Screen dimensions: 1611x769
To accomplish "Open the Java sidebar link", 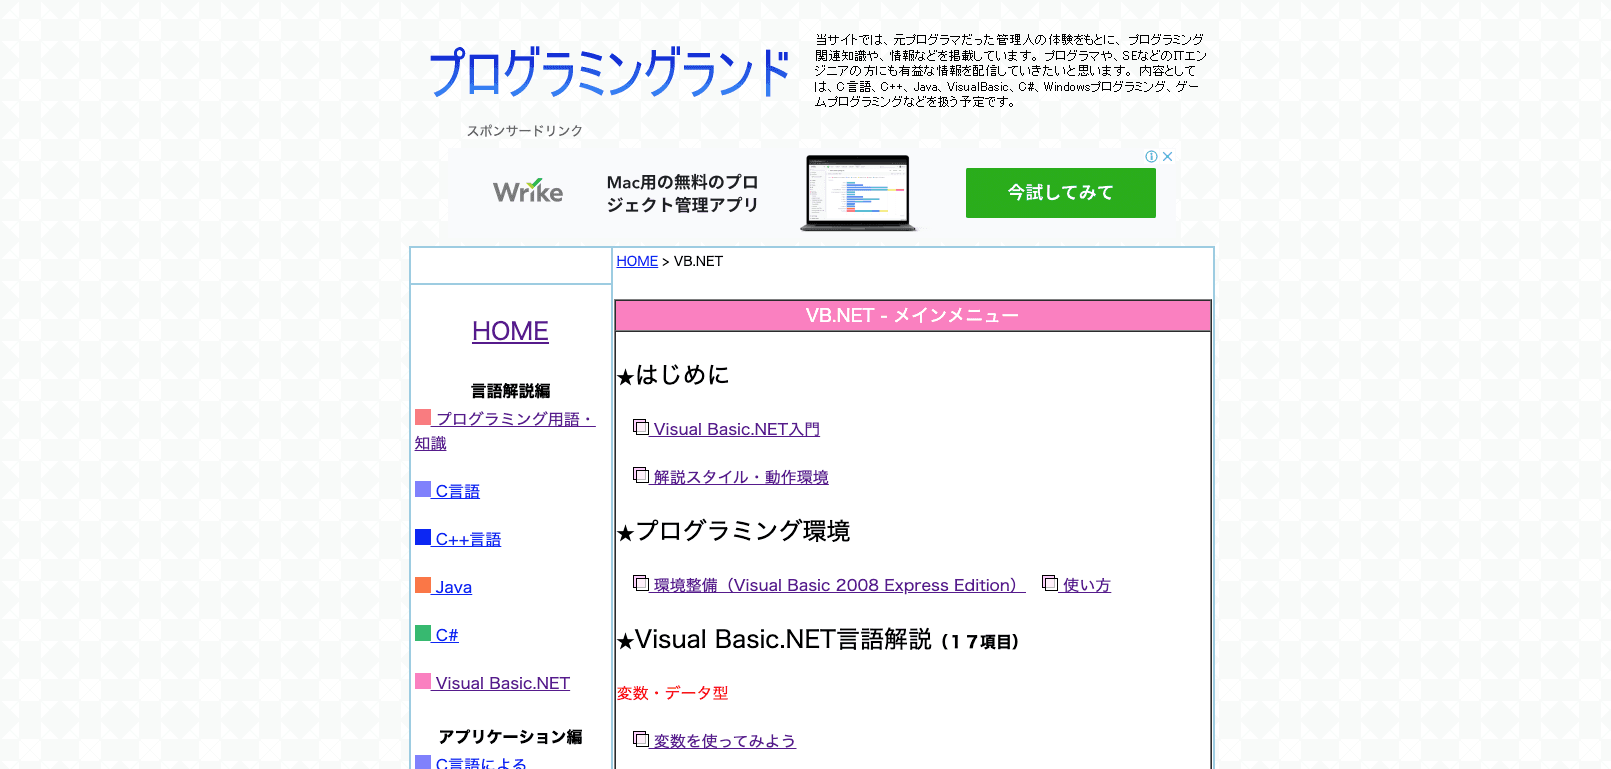I will tap(453, 587).
